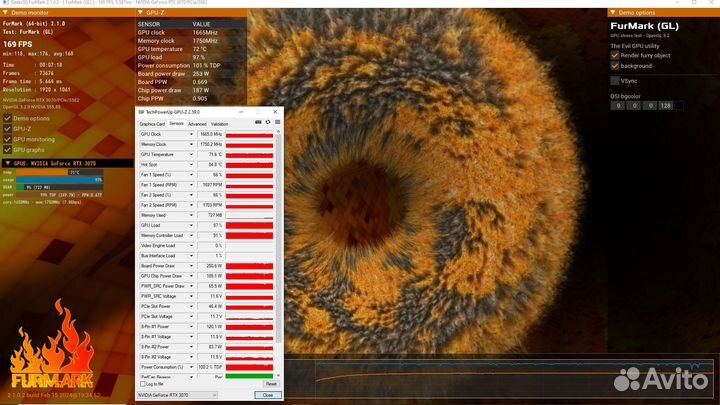The image size is (720, 405).
Task: Click the PerfCap Reason green bar
Action: pyautogui.click(x=249, y=376)
